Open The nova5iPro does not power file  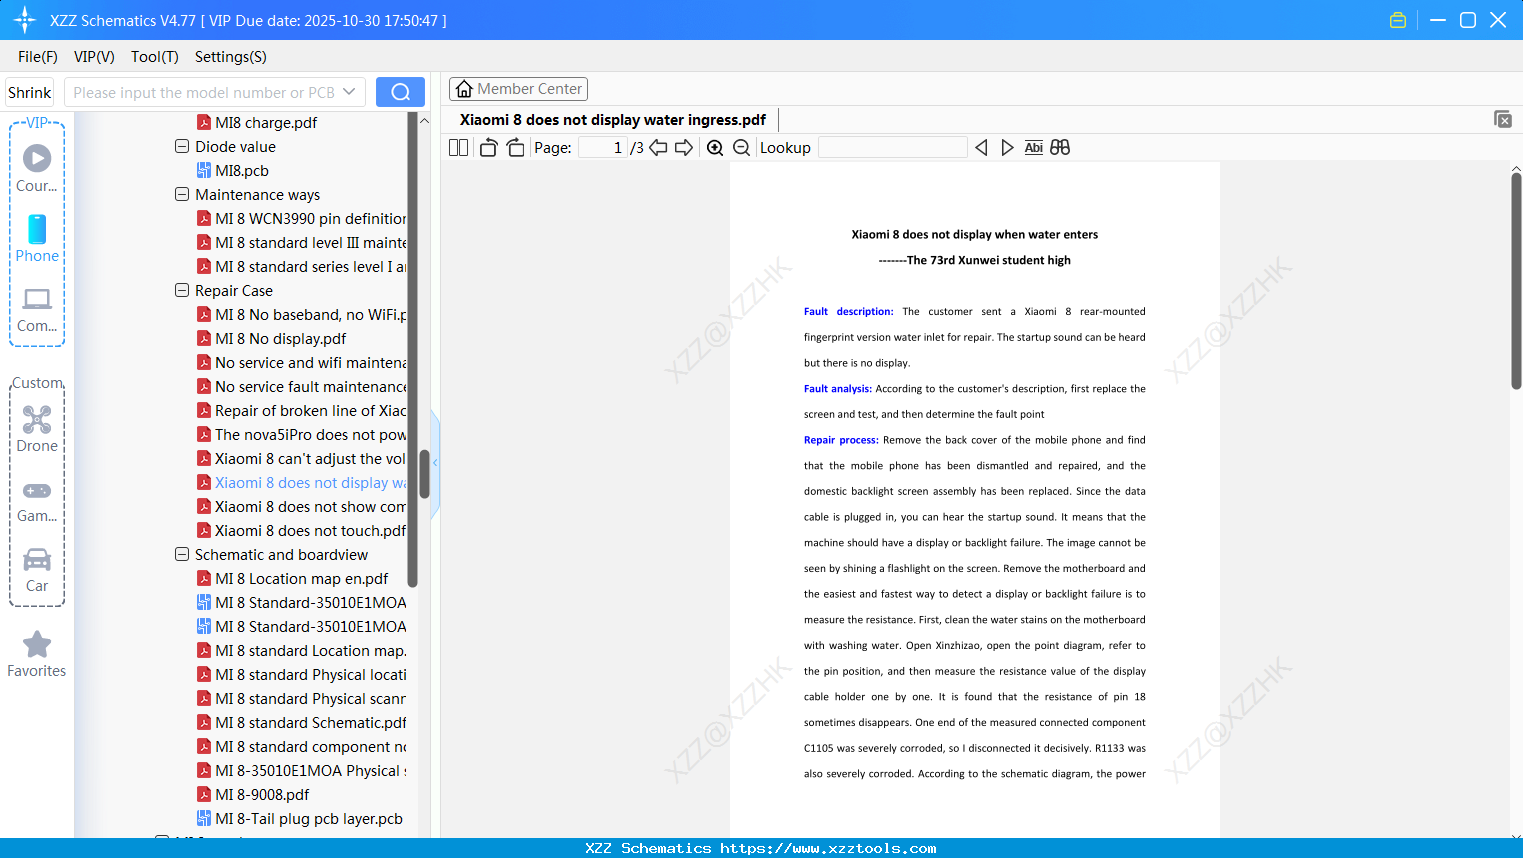[301, 434]
